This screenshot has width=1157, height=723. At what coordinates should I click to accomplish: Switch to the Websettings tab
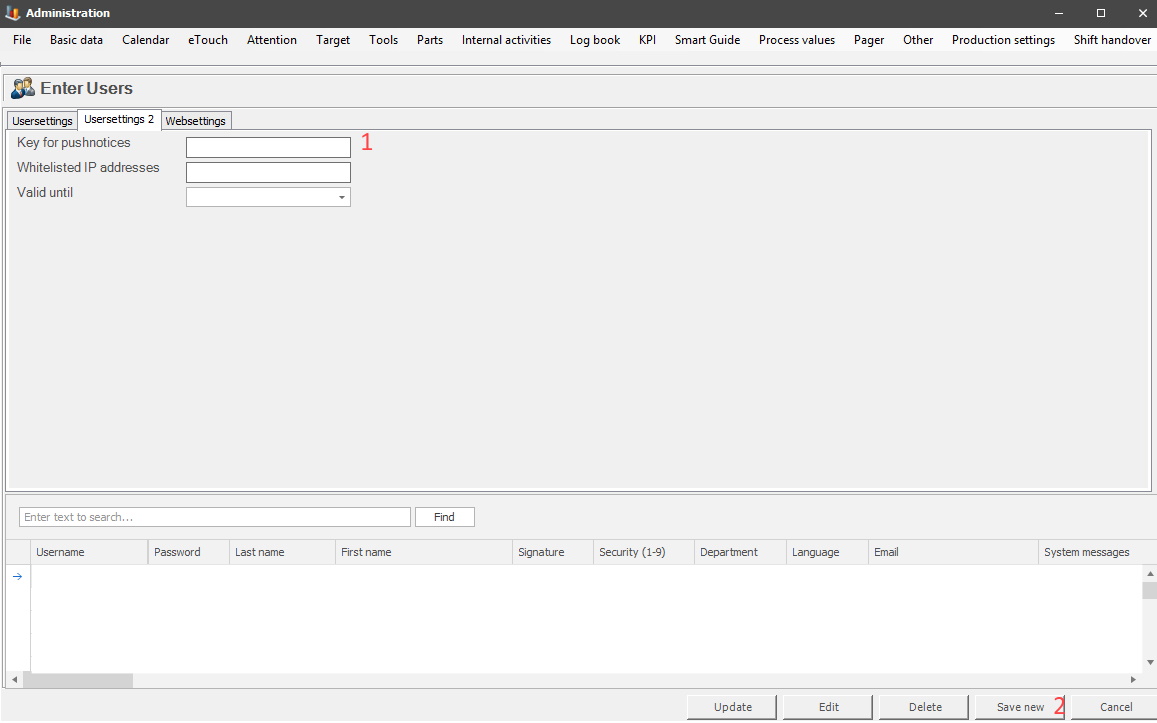pyautogui.click(x=196, y=121)
